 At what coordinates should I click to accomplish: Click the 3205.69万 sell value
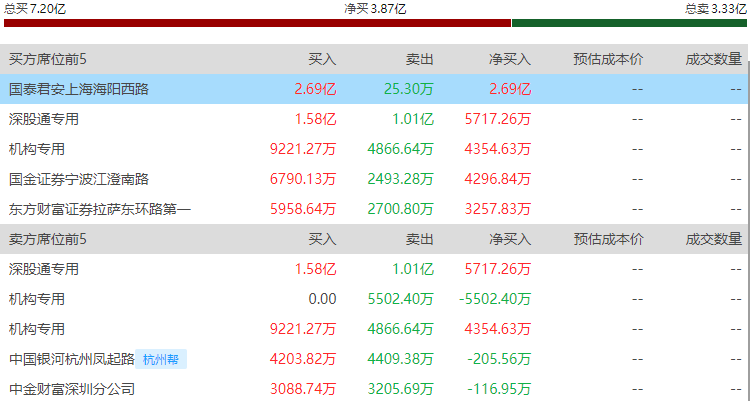pos(401,389)
